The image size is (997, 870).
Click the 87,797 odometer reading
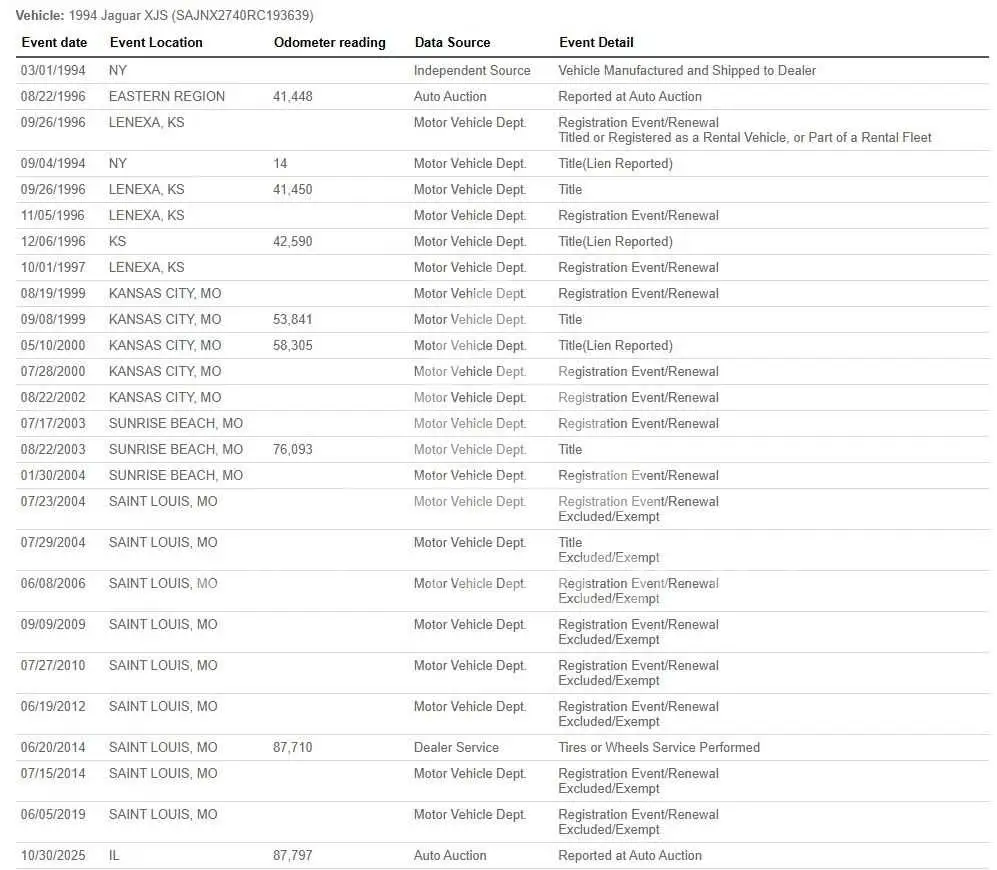292,856
